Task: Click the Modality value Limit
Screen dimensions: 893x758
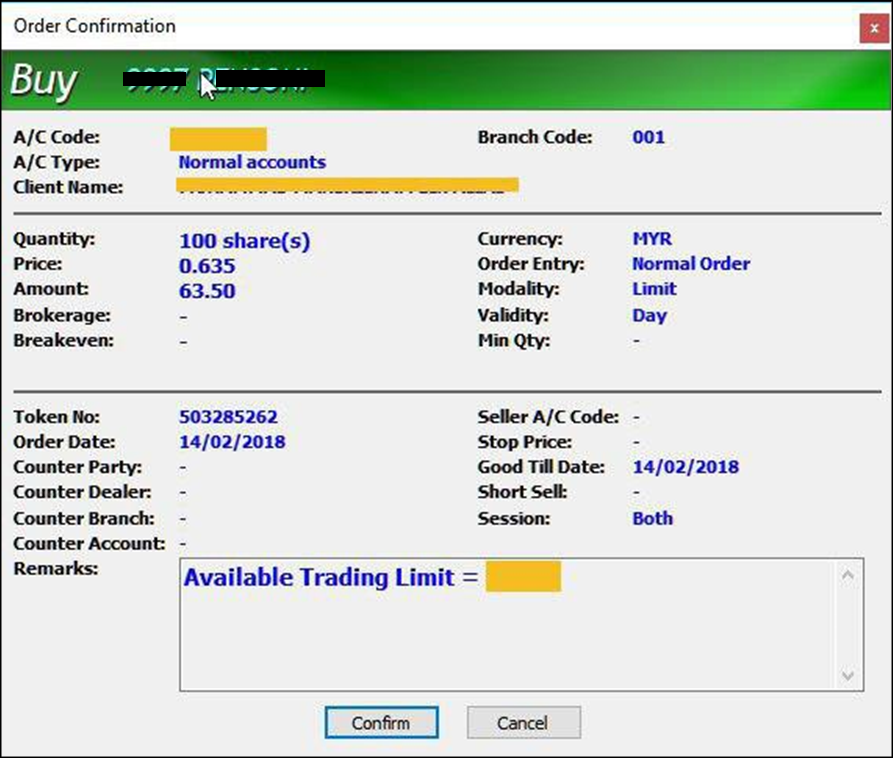Action: [654, 289]
